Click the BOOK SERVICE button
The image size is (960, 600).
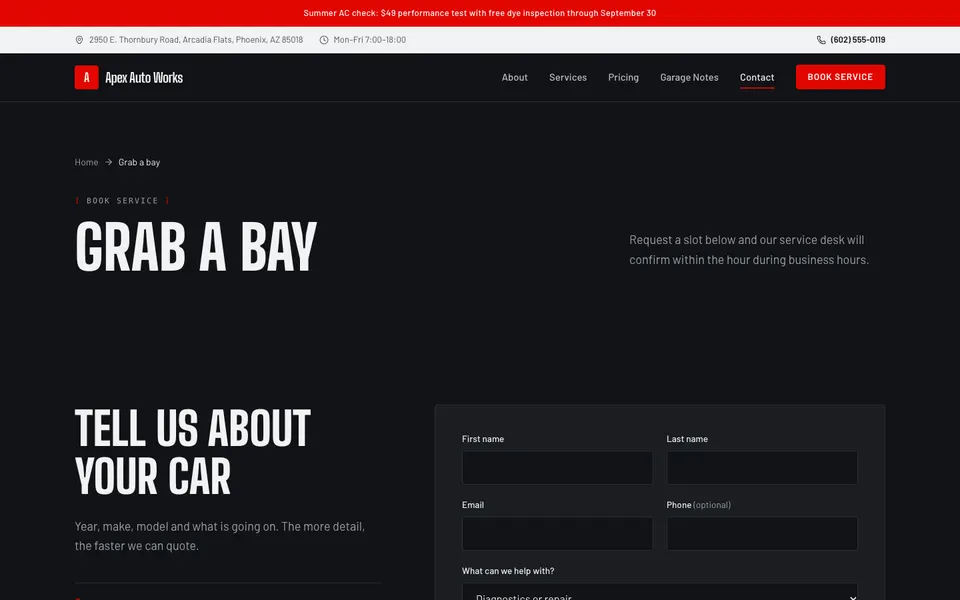tap(840, 77)
